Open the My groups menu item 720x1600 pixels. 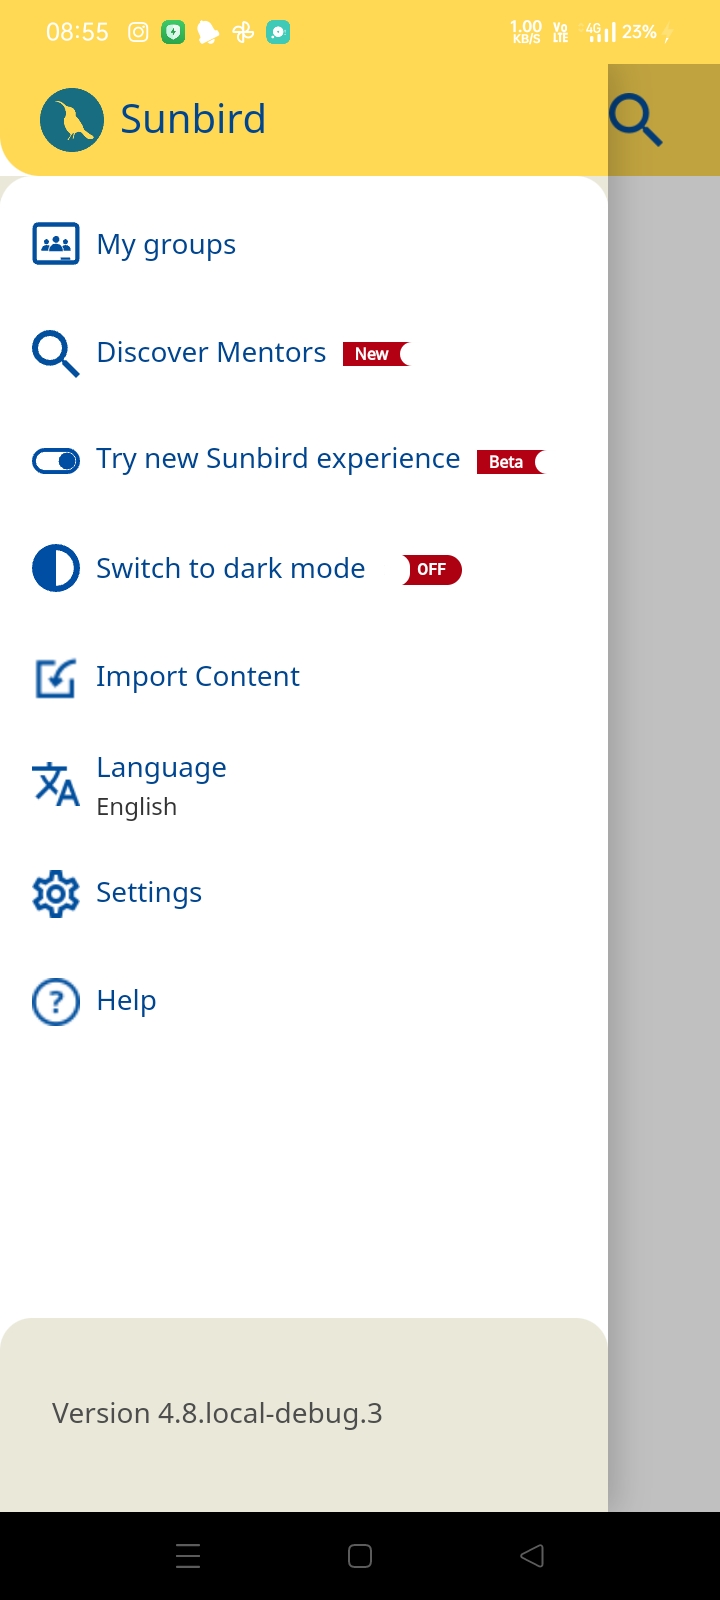click(x=166, y=245)
